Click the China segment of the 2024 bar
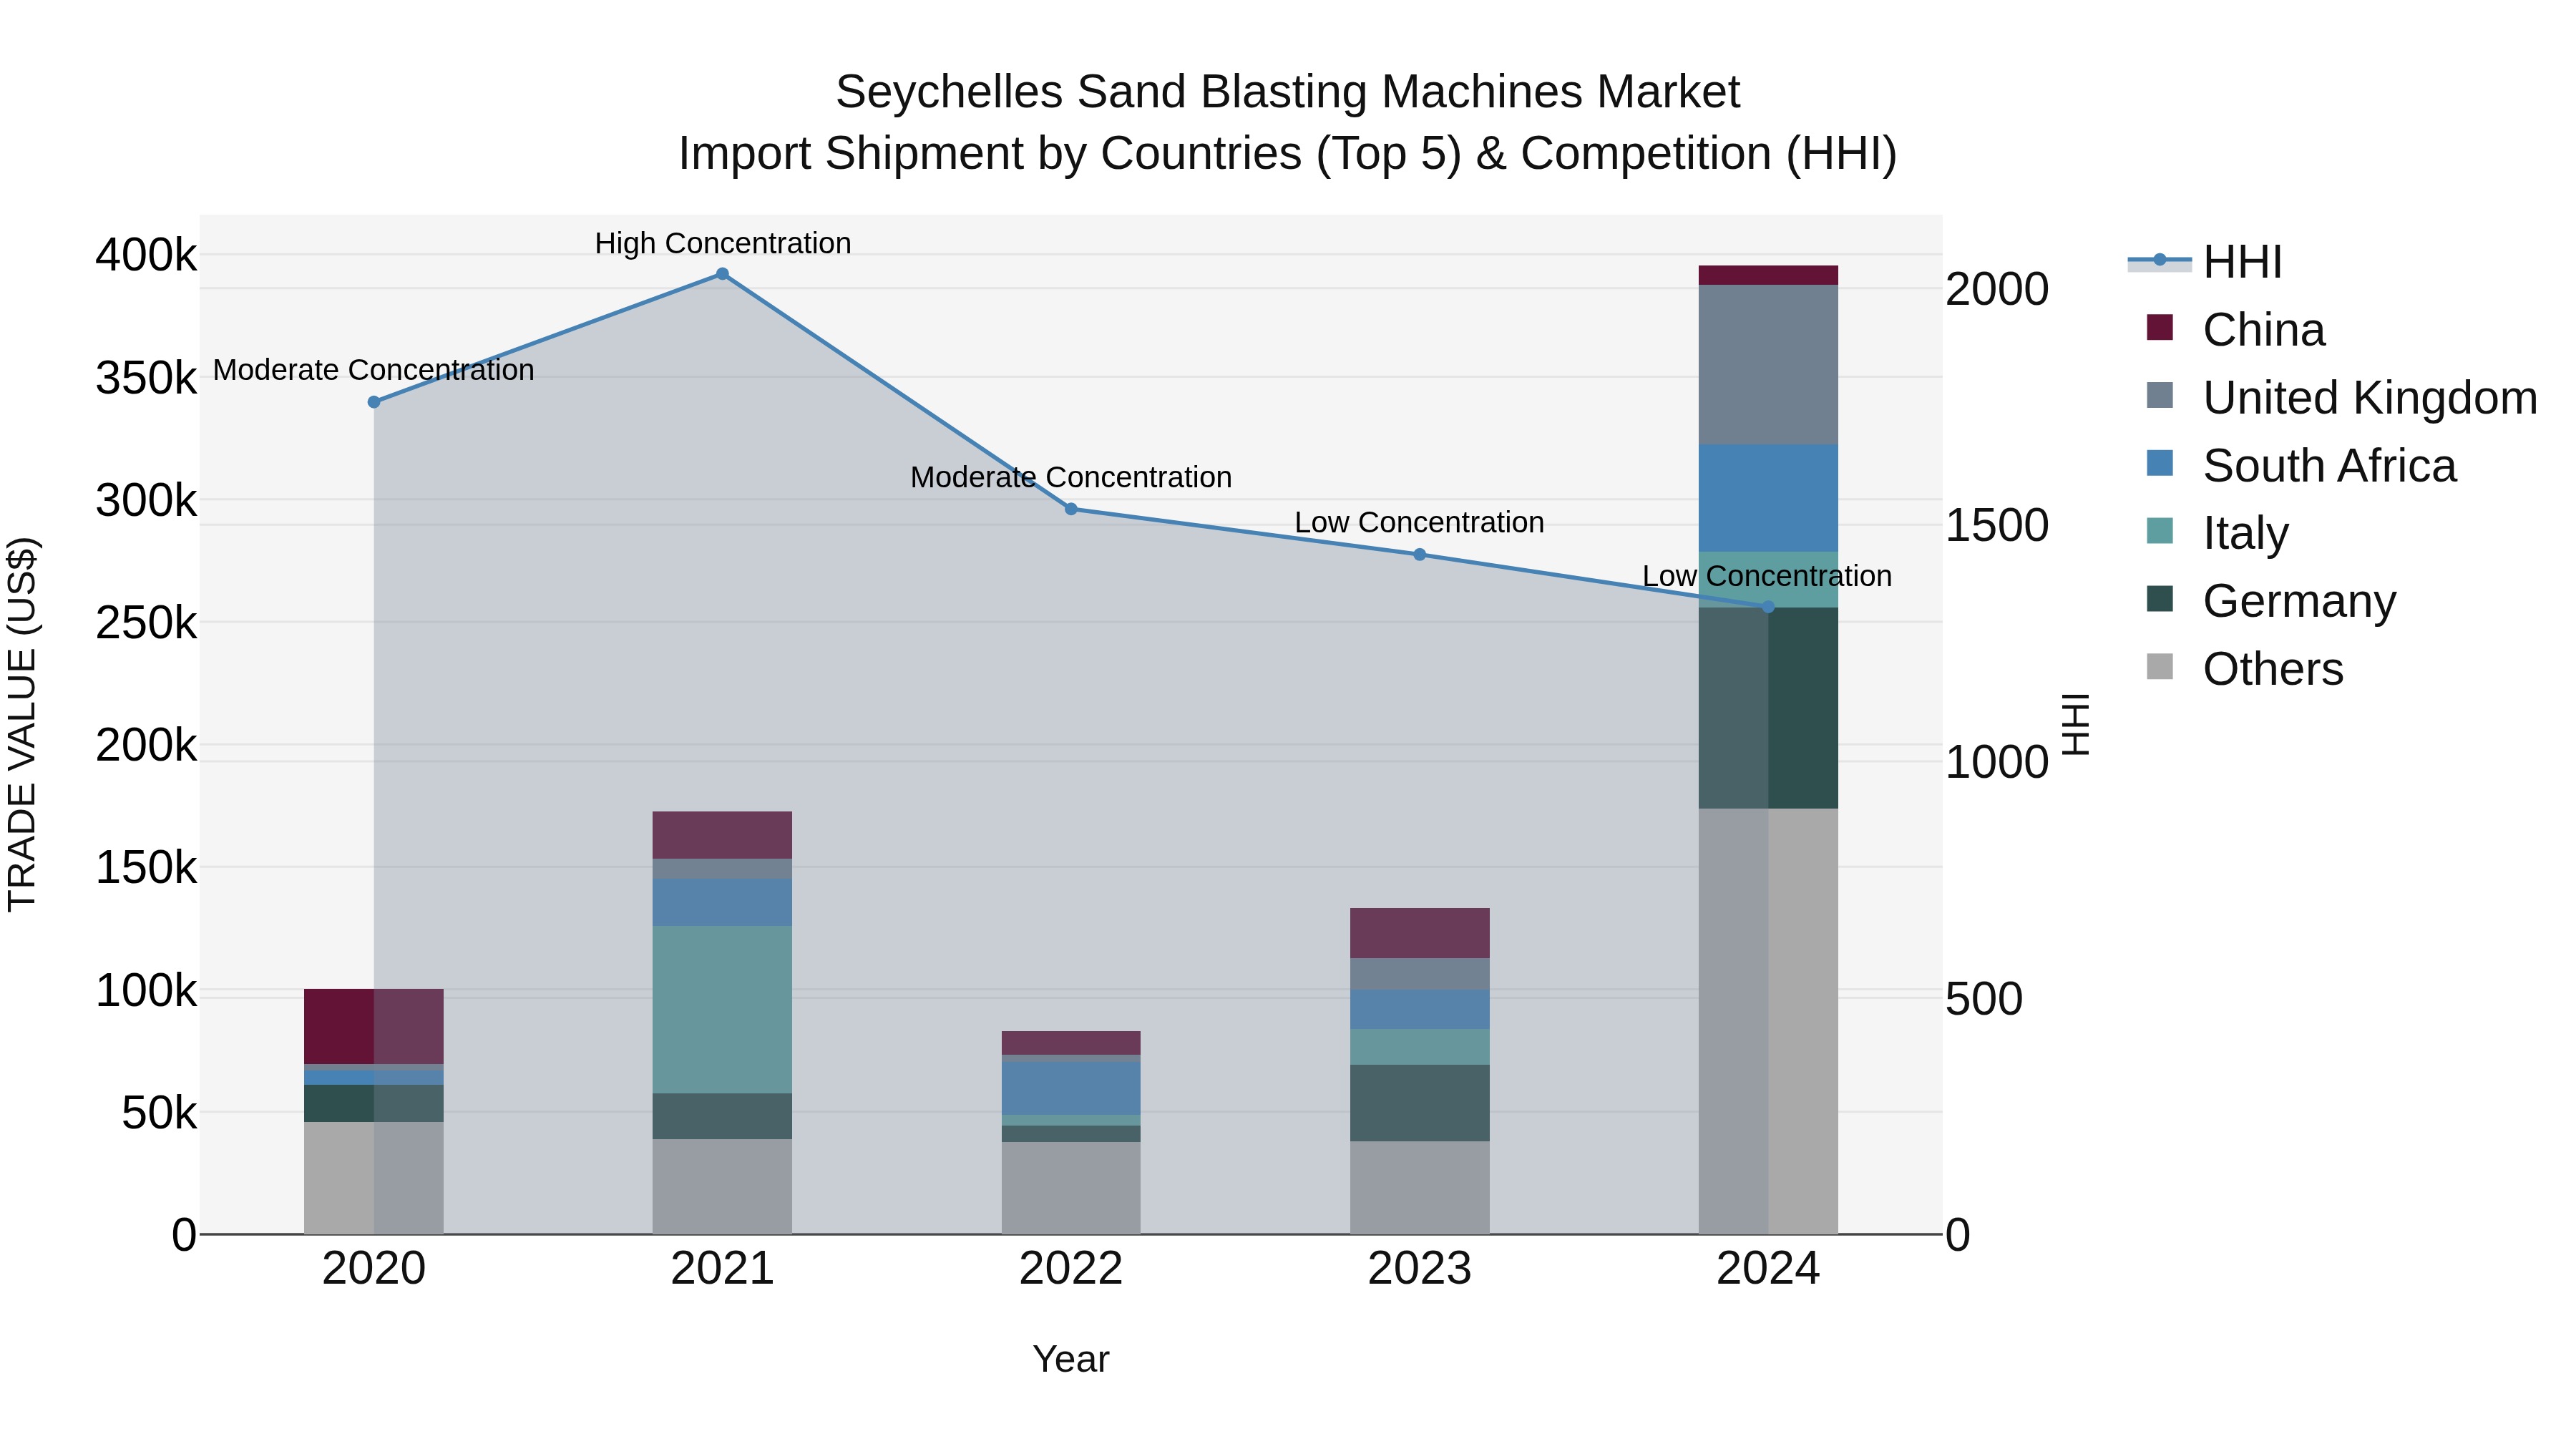This screenshot has width=2576, height=1449. [1768, 275]
